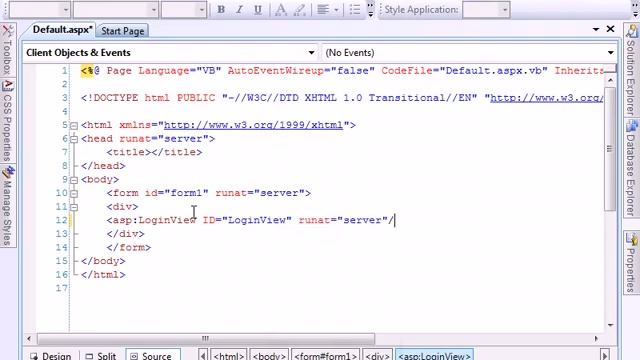Collapse the div element on line 11
640x360 pixels.
click(74, 207)
